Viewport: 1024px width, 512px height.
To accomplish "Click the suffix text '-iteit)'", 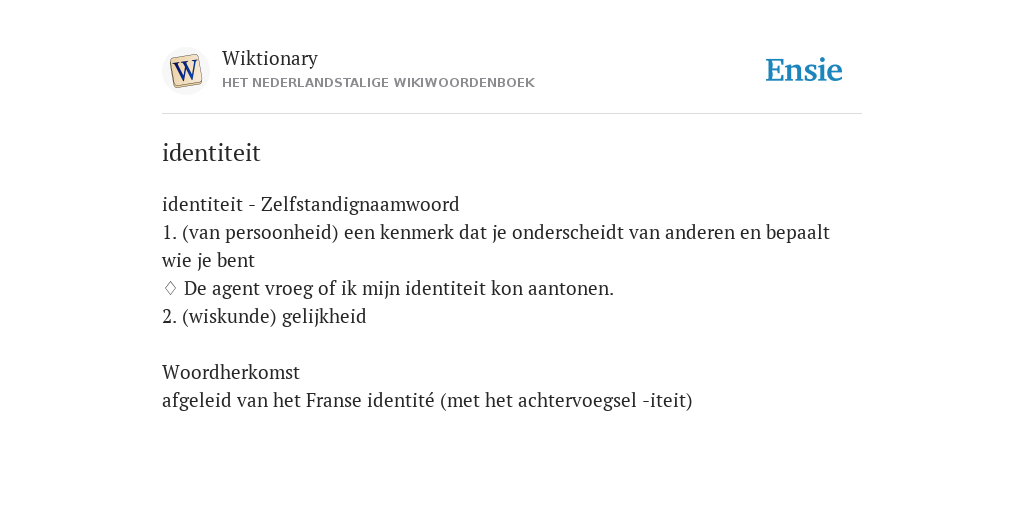I will 667,400.
